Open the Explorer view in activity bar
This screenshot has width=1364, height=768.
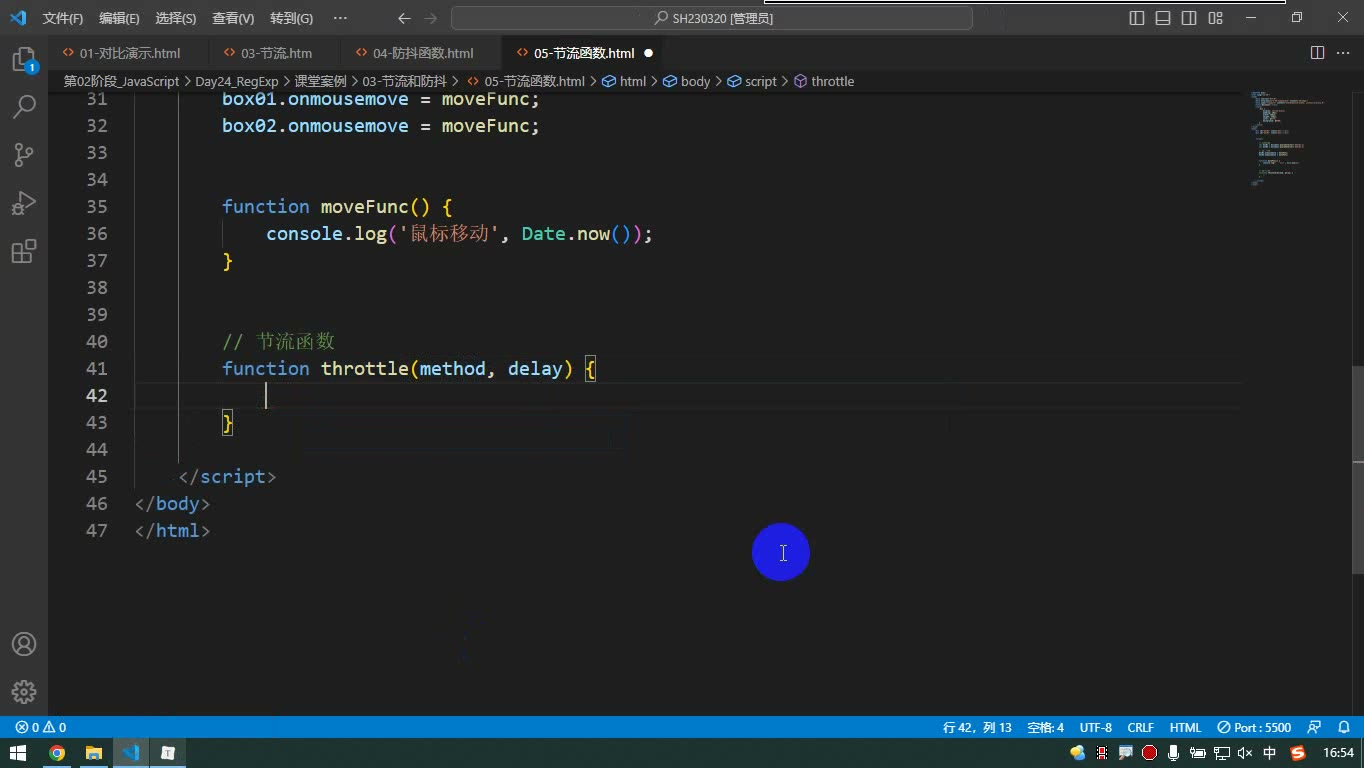coord(24,60)
